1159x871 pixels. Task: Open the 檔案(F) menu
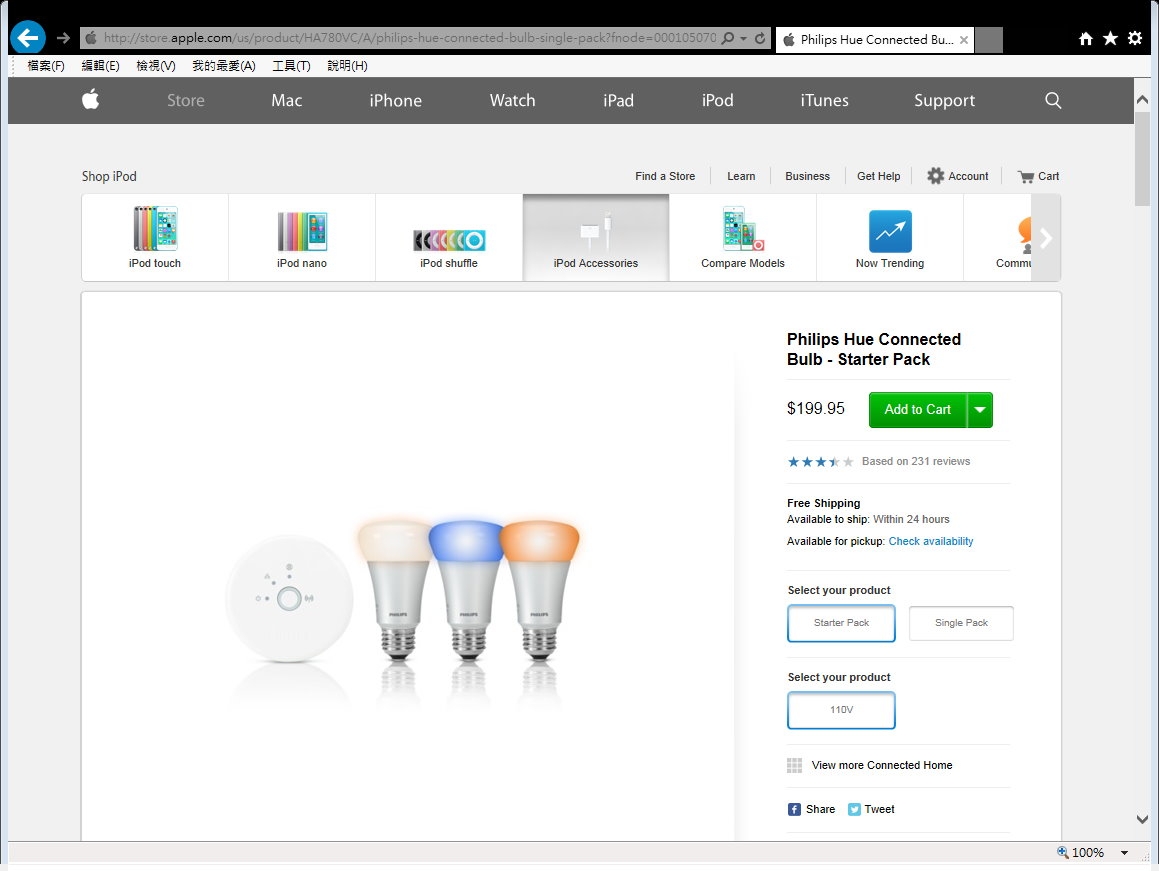click(x=46, y=66)
